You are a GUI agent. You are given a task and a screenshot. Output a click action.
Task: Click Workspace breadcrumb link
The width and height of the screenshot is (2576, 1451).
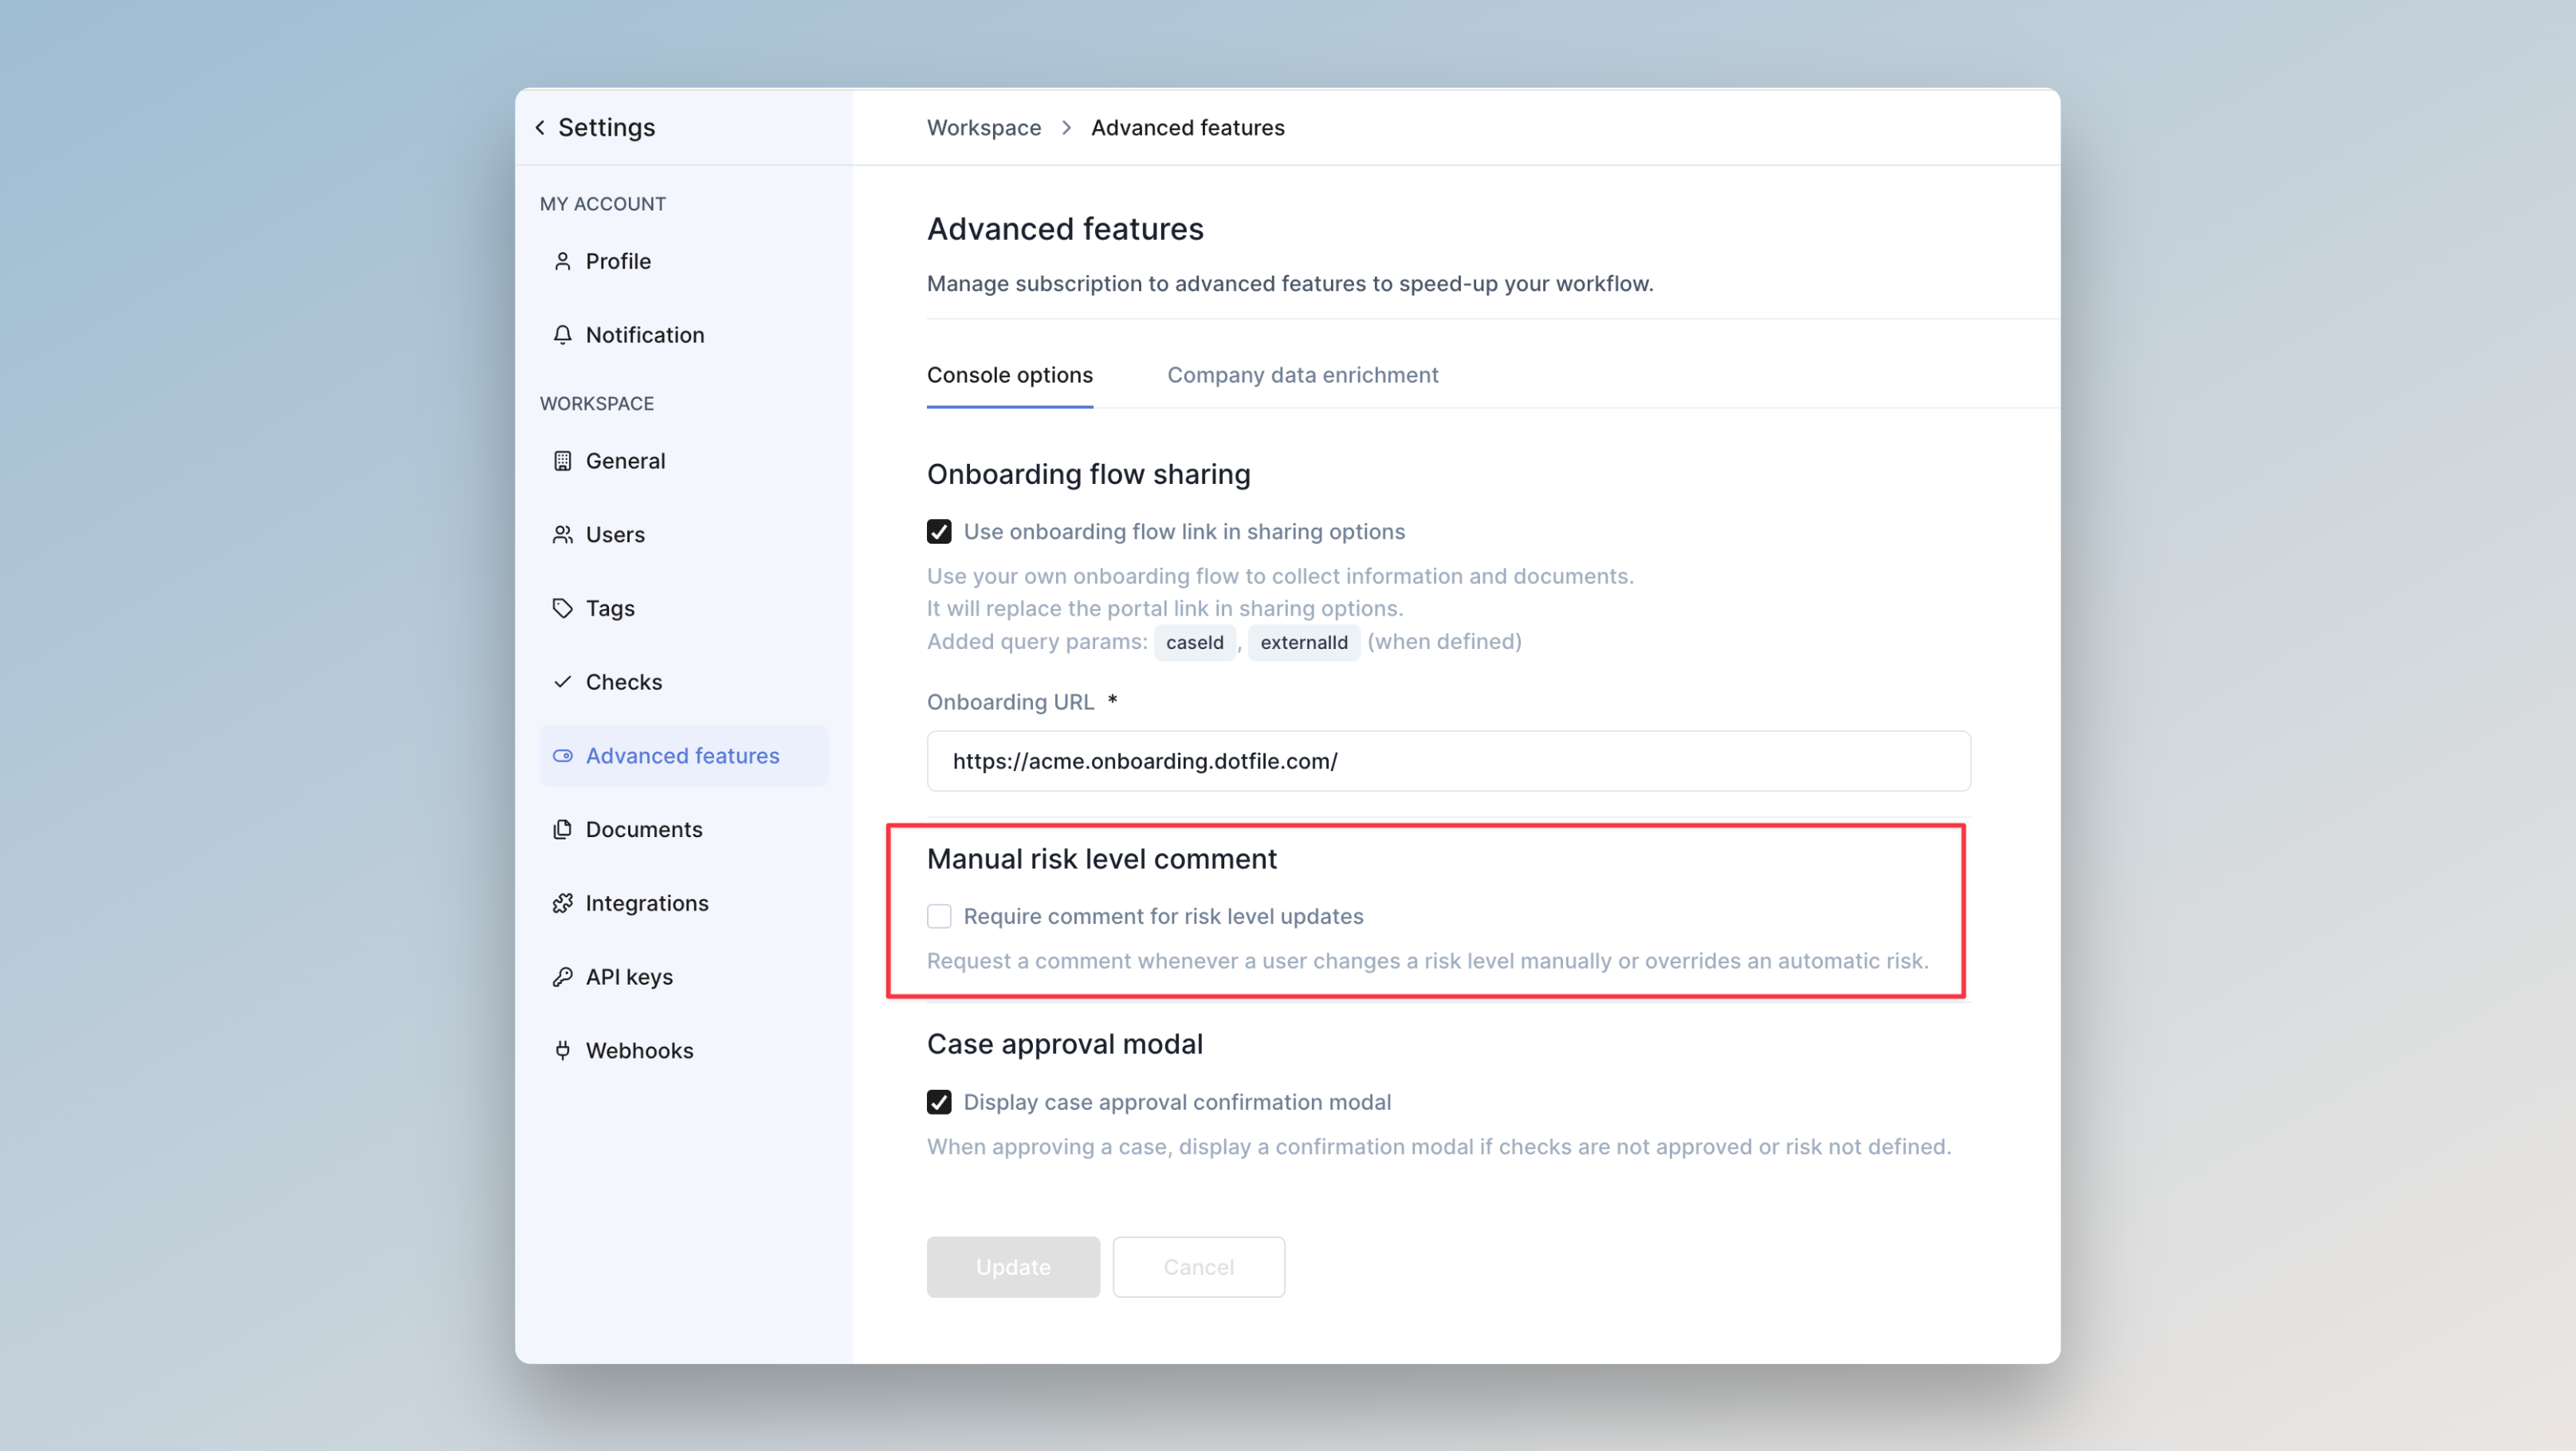pos(983,127)
